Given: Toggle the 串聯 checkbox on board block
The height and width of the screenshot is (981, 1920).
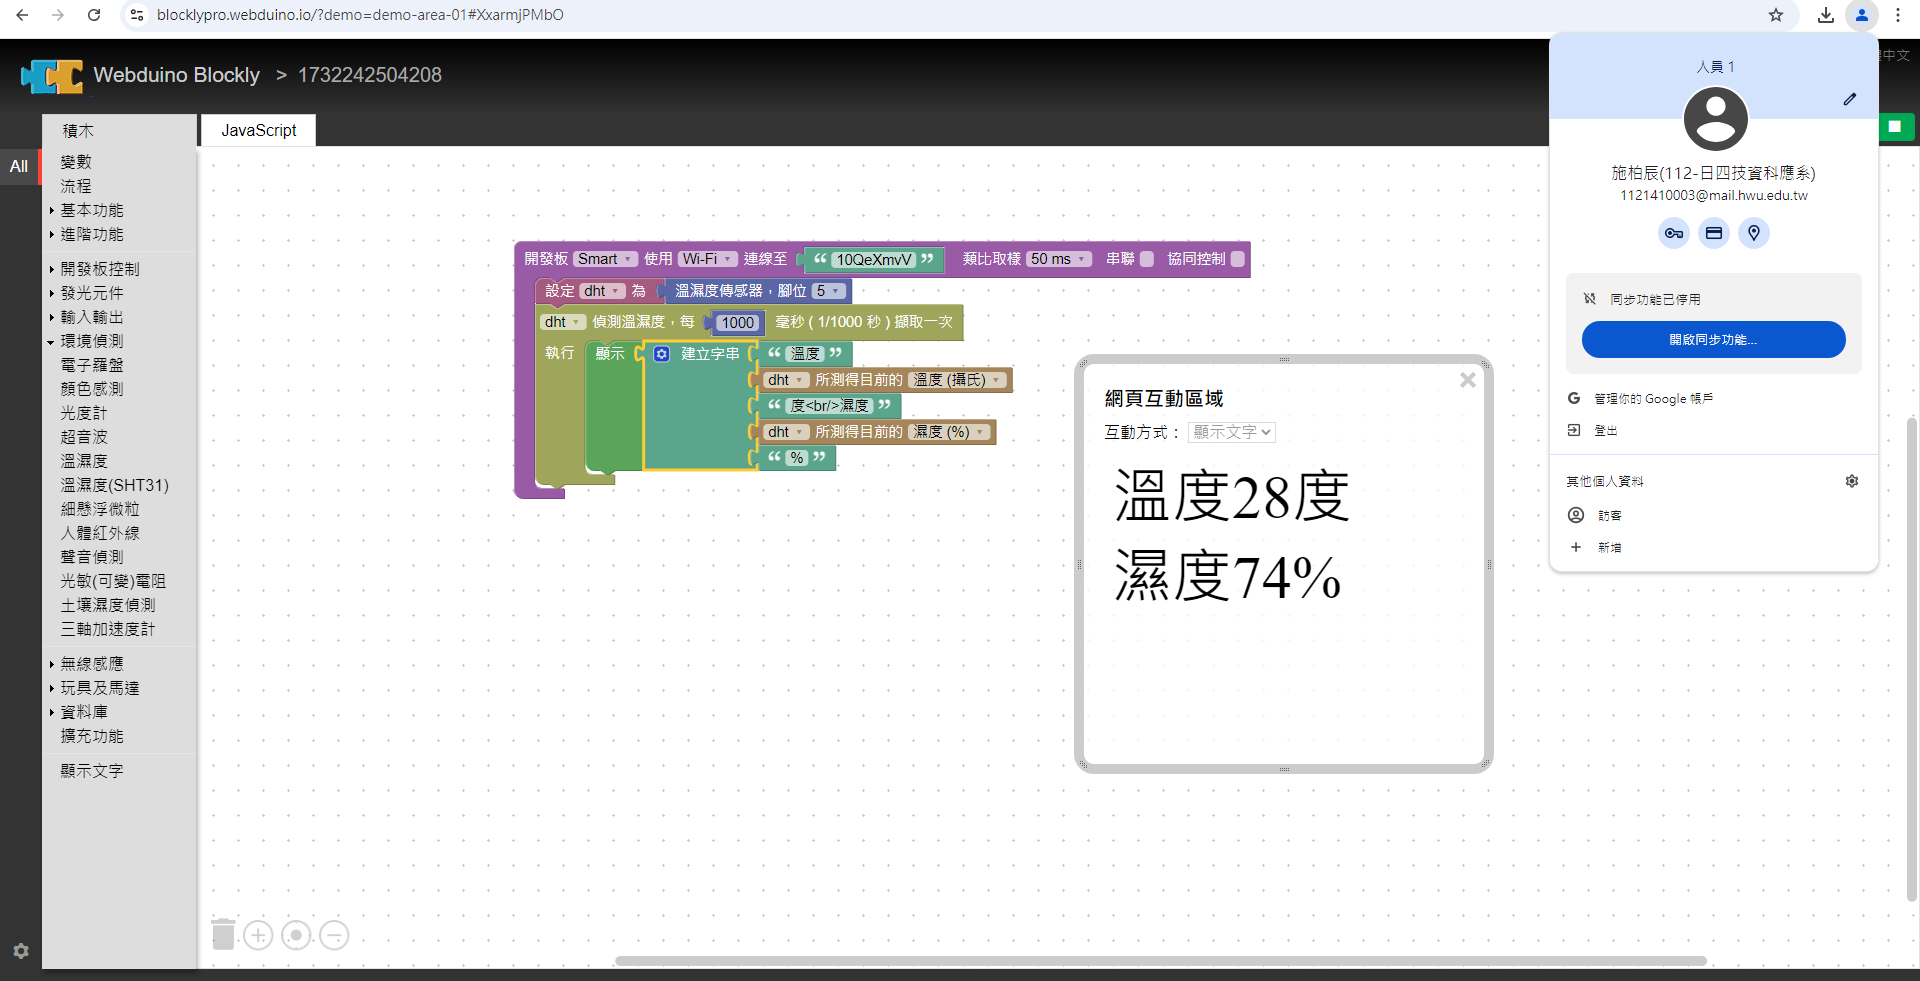Looking at the screenshot, I should click(x=1147, y=259).
